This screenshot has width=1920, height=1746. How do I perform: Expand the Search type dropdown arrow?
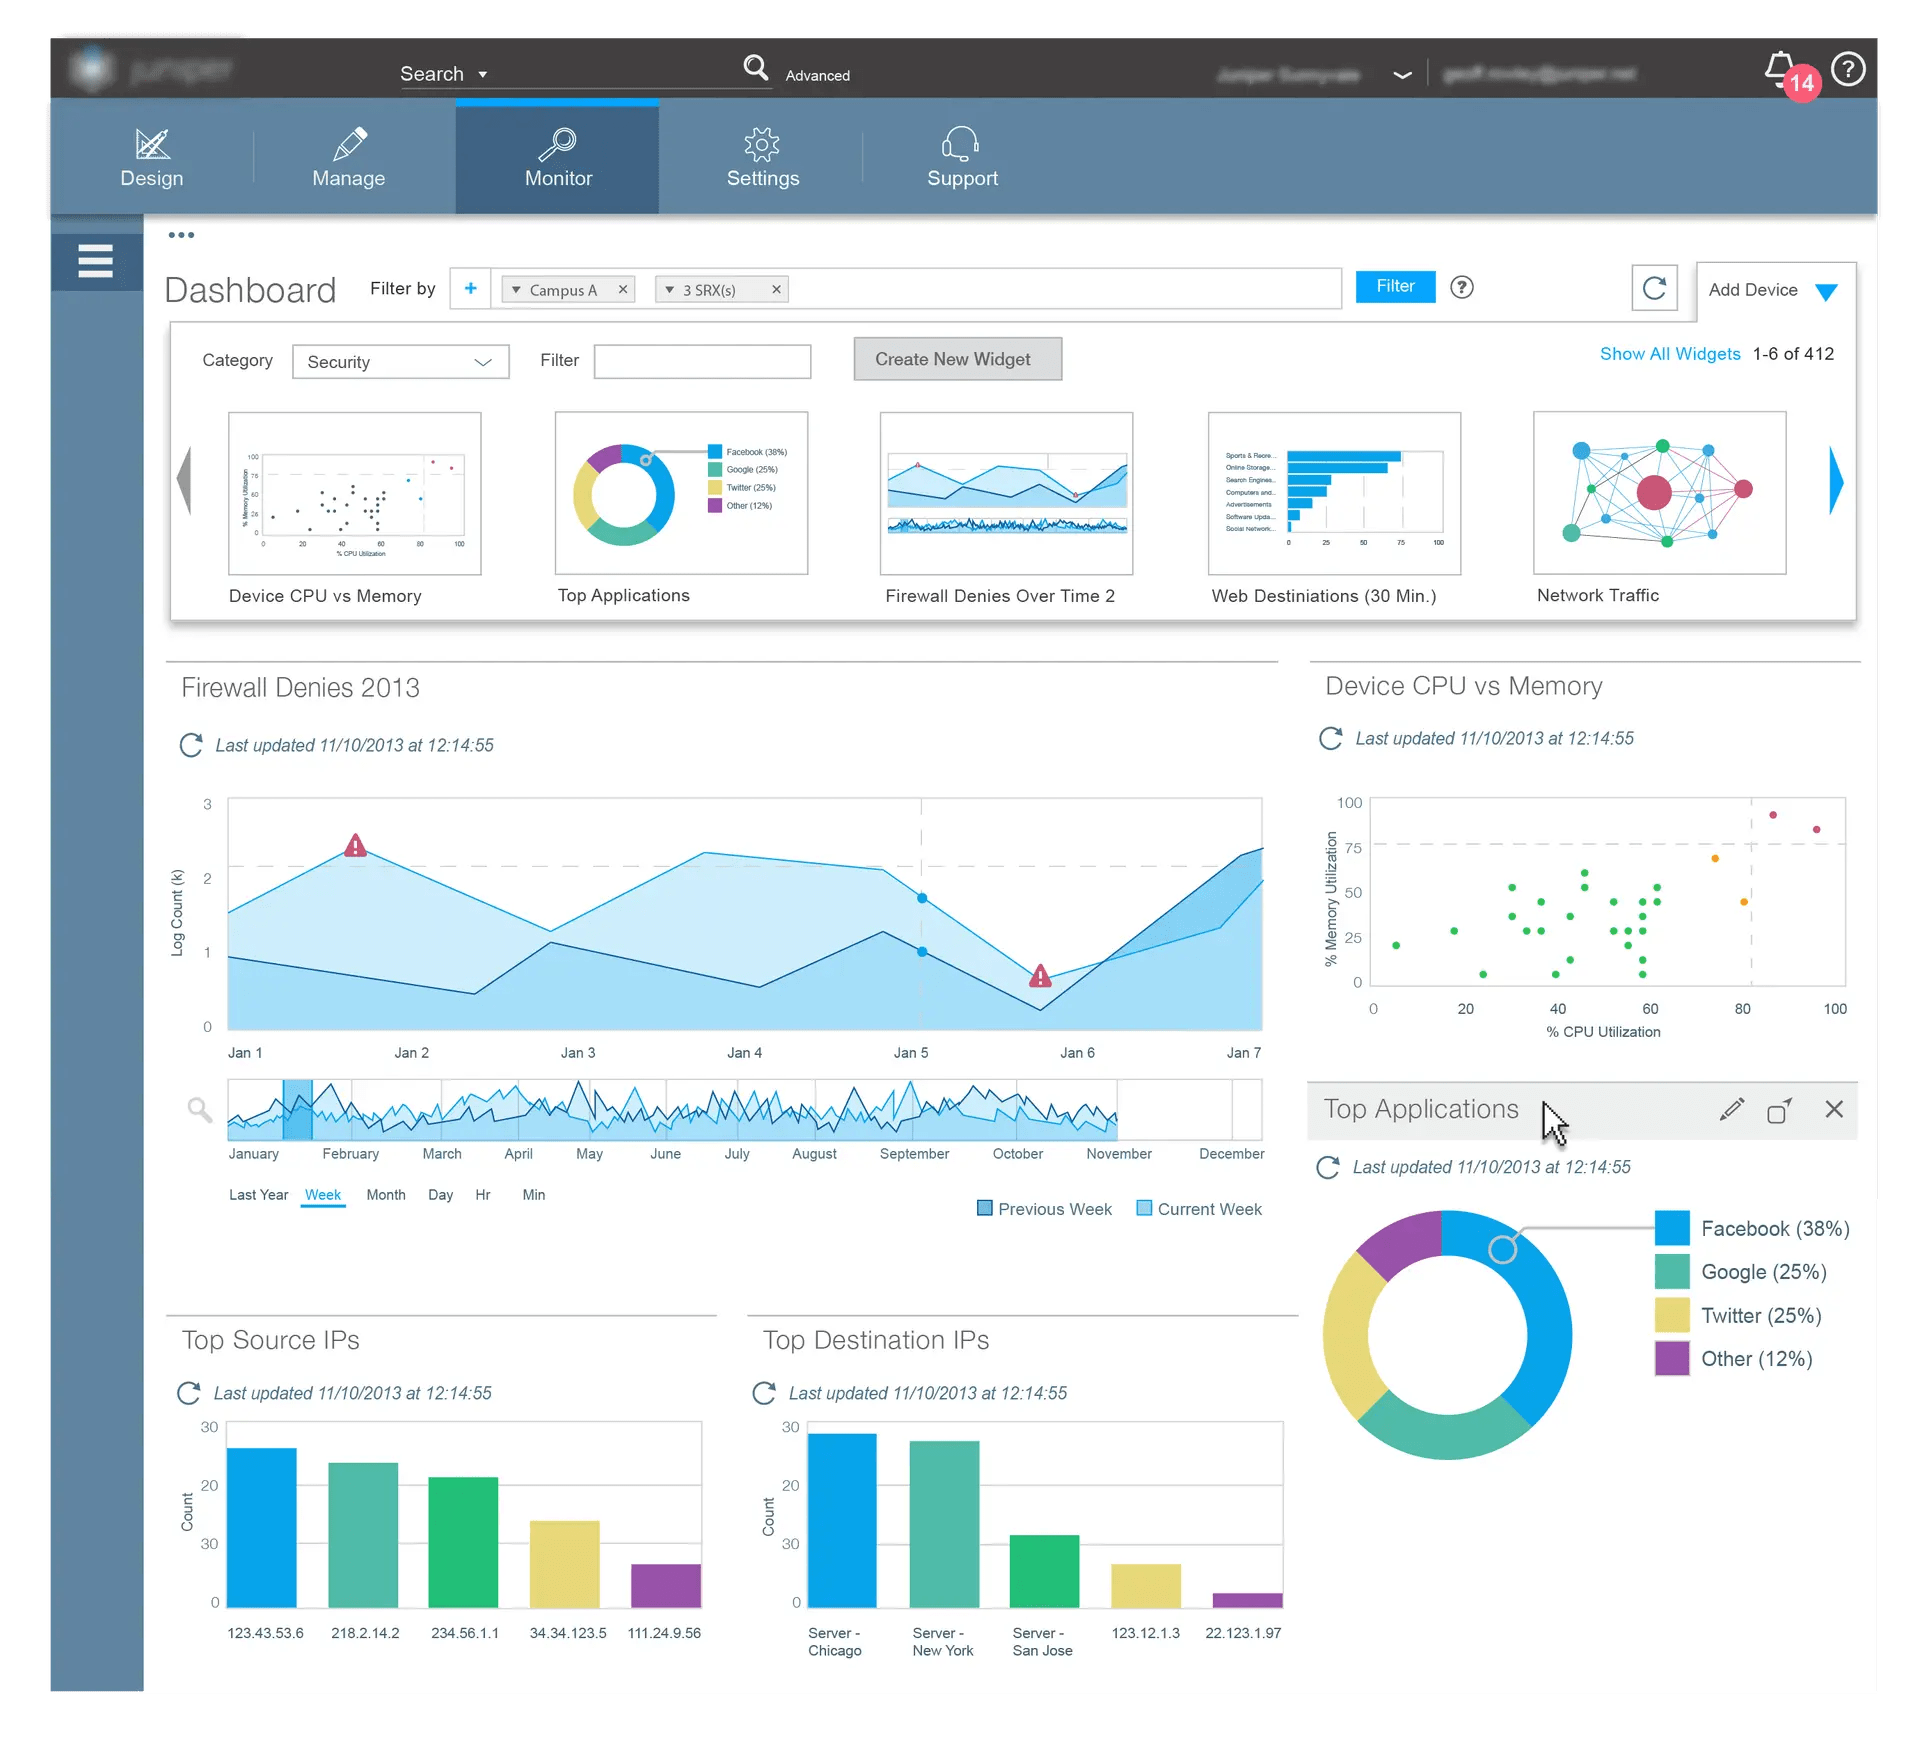click(x=483, y=75)
